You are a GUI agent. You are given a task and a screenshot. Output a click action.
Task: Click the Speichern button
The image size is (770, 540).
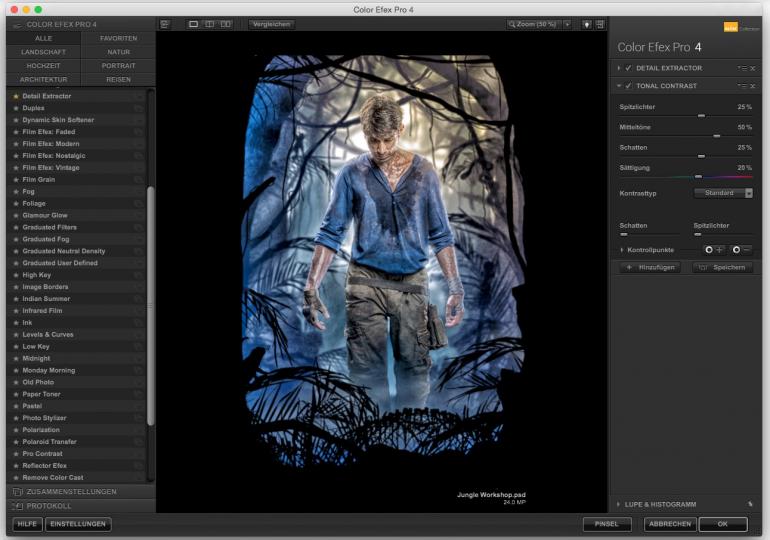[722, 268]
